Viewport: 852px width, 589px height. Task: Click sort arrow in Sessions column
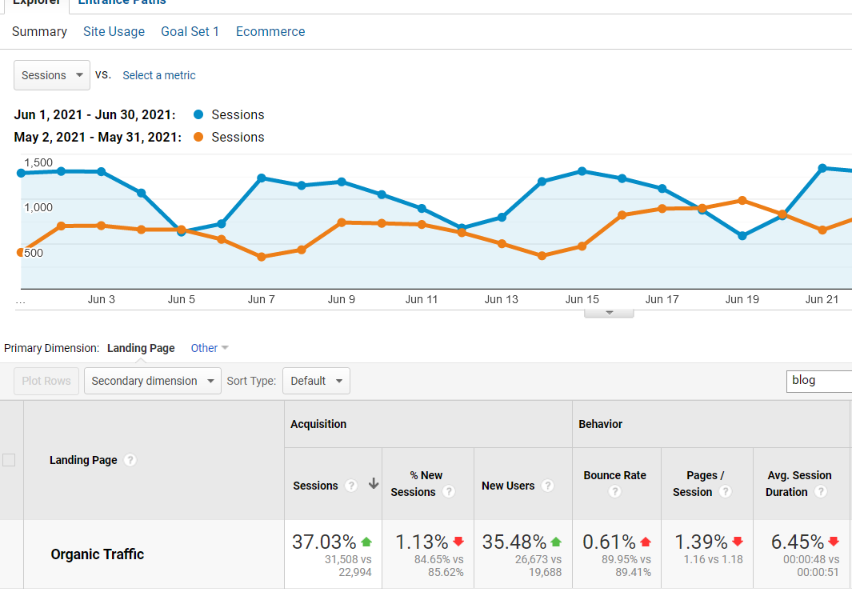pos(373,485)
